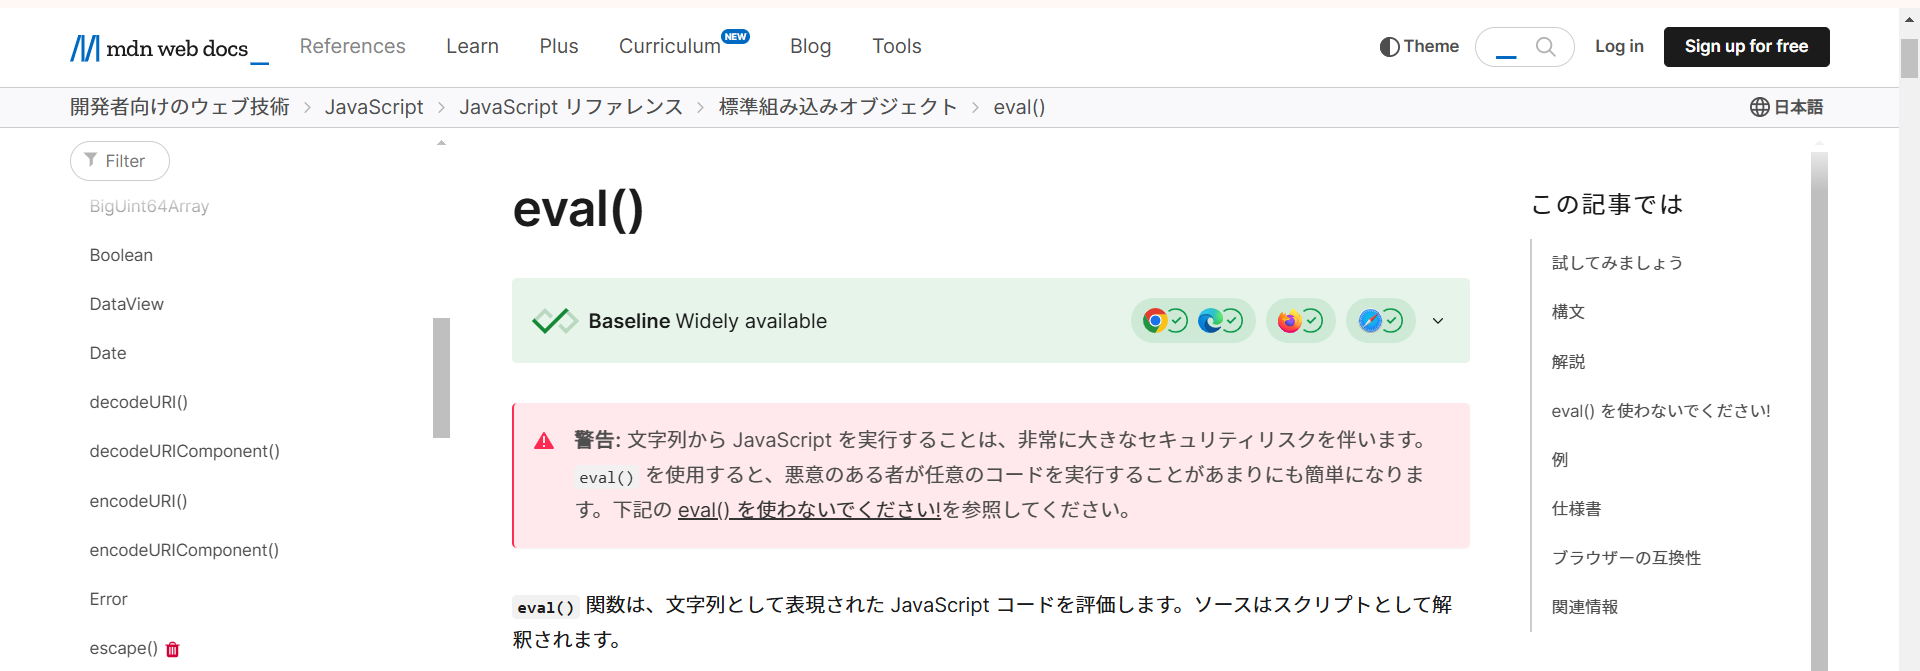Screen dimensions: 1920x671
Task: Click the Firefox browser compatibility icon
Action: [x=1289, y=321]
